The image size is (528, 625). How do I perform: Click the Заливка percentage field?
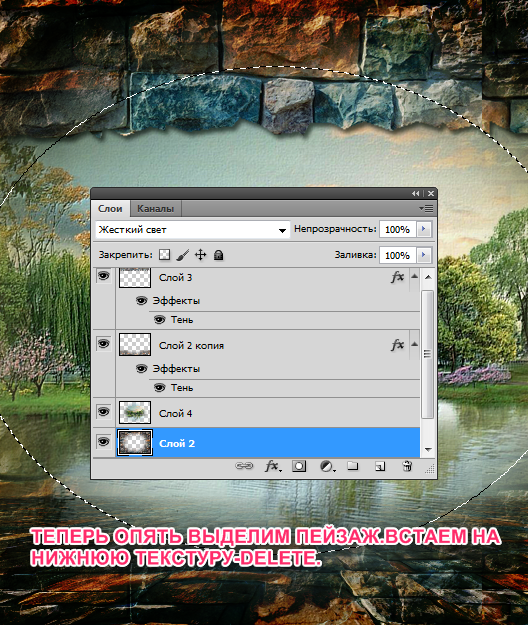(x=398, y=255)
